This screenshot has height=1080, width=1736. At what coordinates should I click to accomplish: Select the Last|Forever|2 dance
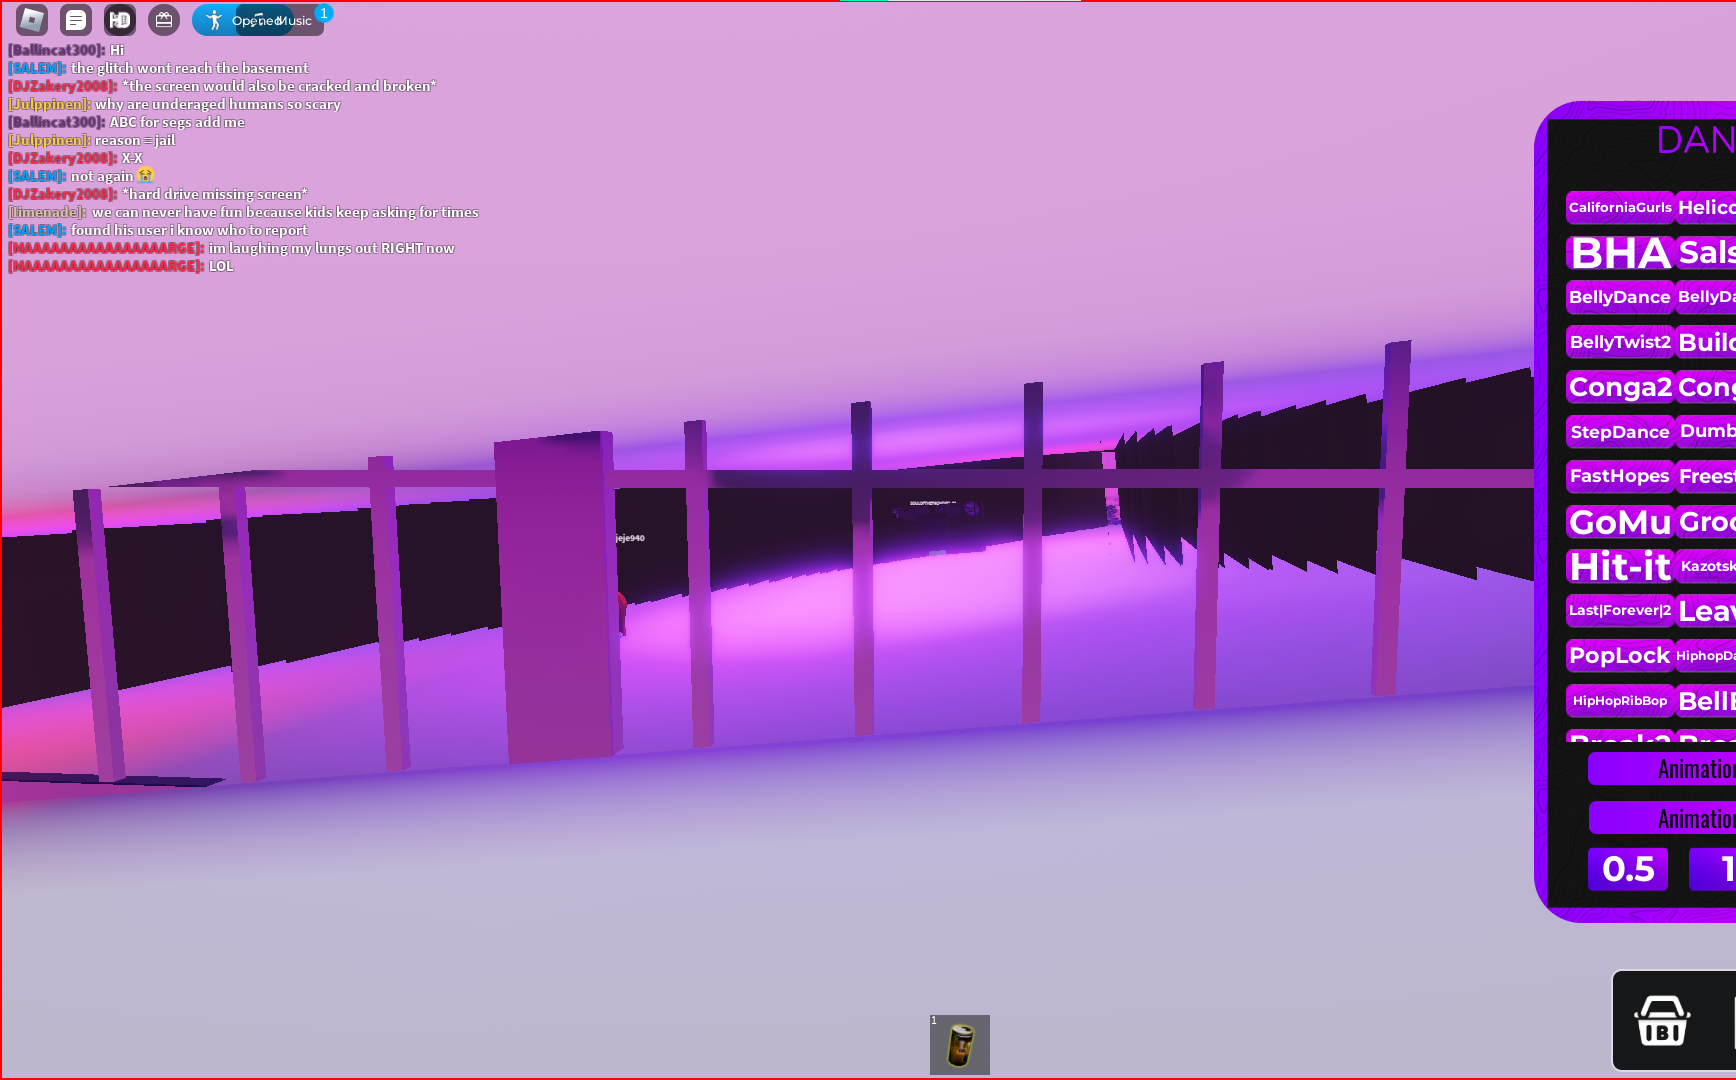[x=1619, y=611]
